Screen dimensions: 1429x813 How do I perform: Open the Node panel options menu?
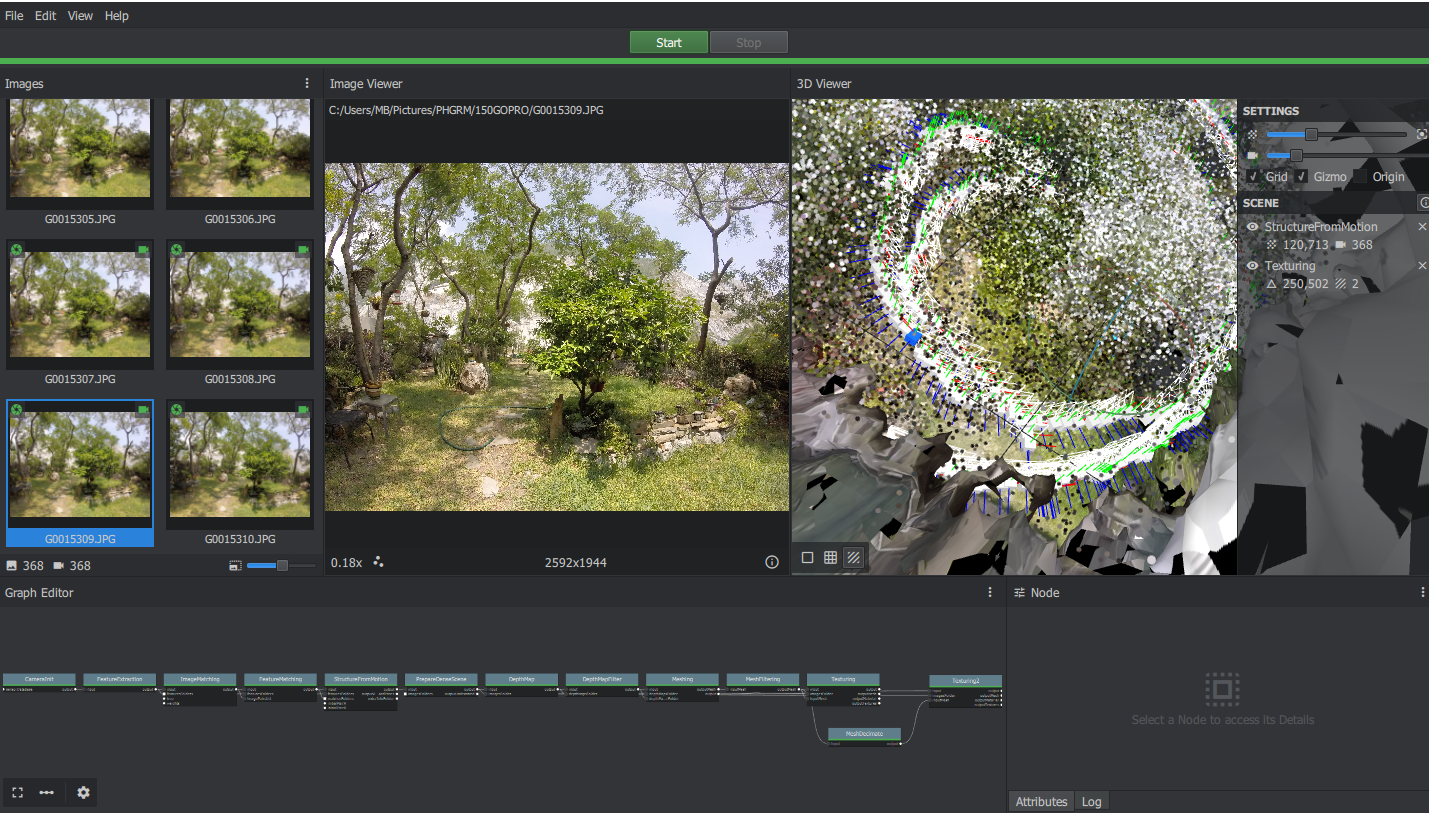(1422, 592)
